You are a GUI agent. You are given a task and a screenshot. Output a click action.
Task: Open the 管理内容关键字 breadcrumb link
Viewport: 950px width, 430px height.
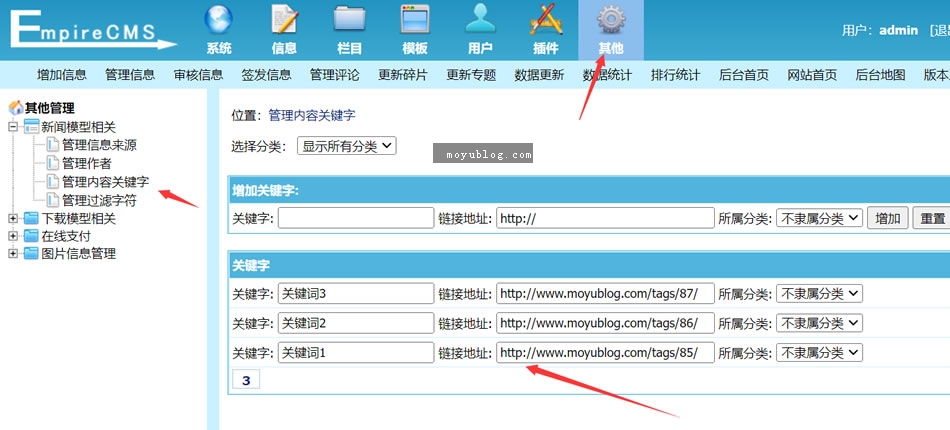point(311,116)
